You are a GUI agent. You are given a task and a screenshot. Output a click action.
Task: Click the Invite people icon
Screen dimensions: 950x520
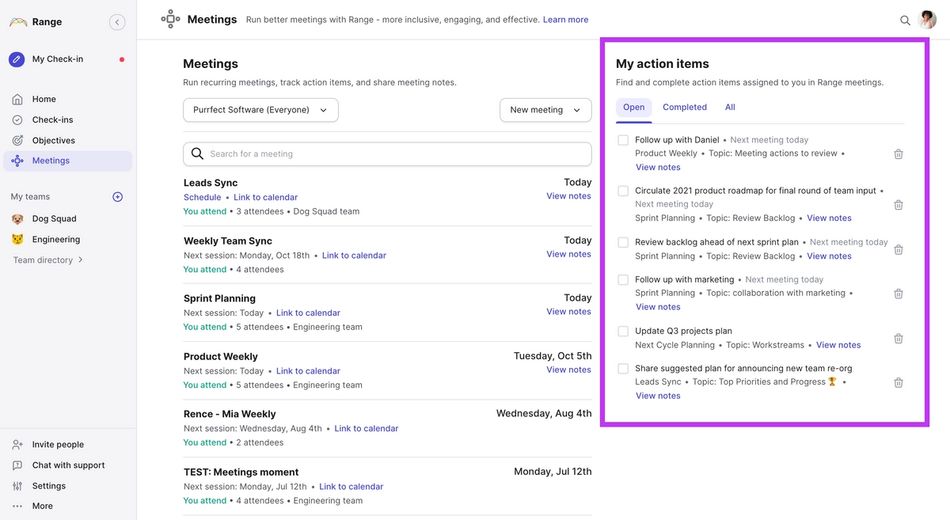point(18,445)
